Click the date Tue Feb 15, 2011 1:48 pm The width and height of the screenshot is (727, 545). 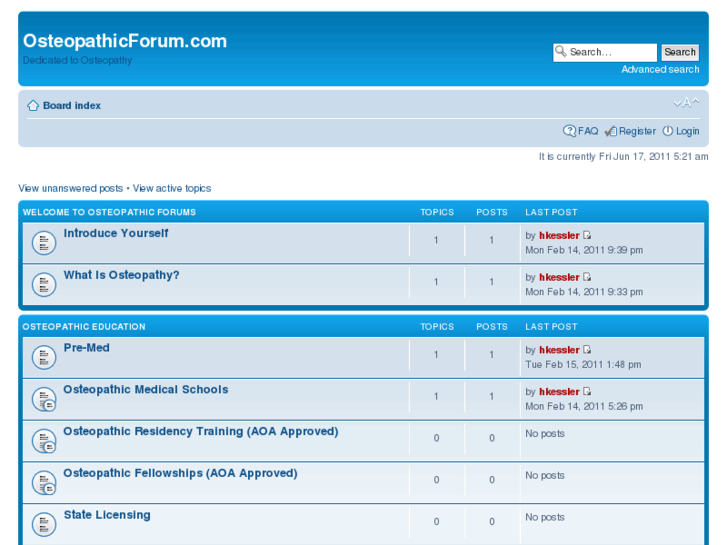click(583, 365)
